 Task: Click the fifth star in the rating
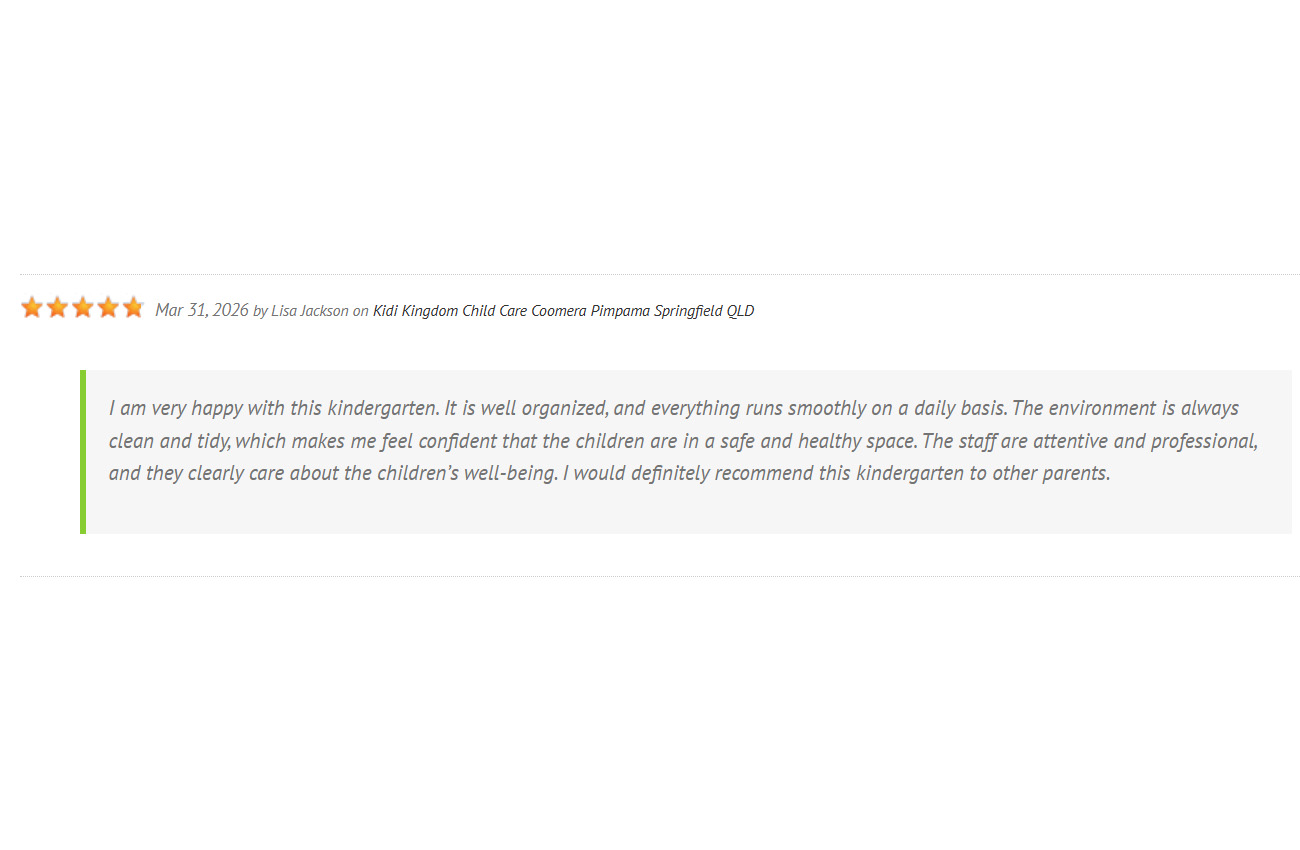[133, 307]
